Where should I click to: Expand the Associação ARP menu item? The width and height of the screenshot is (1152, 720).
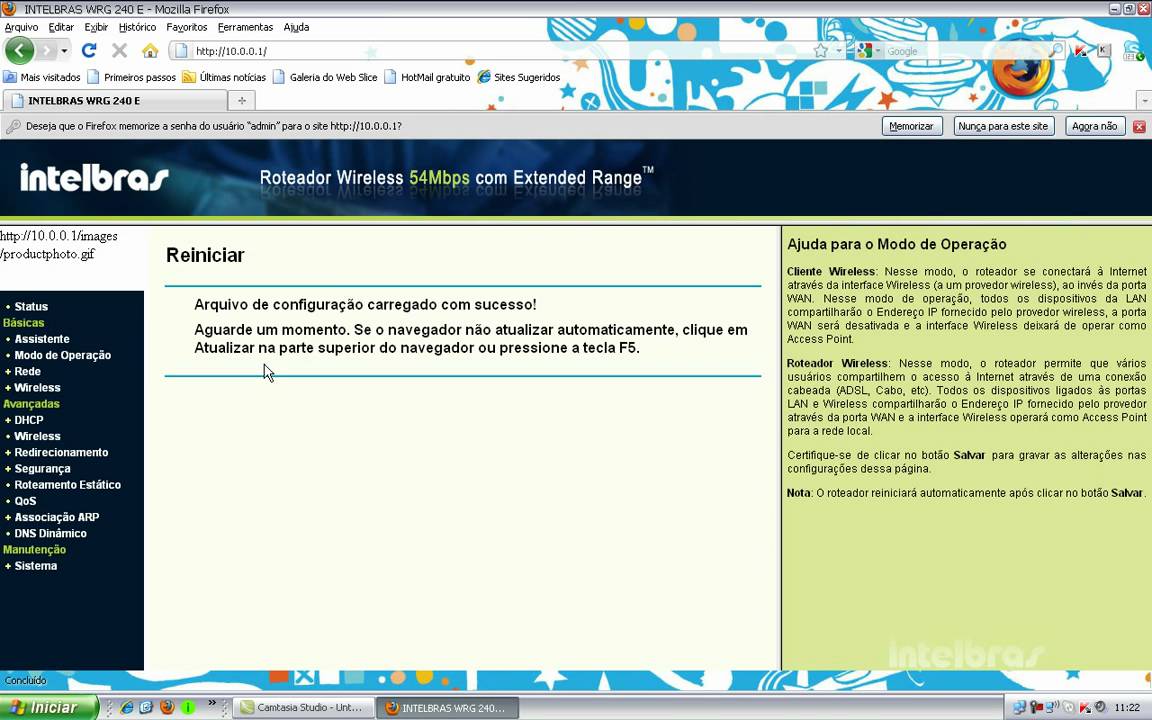pos(57,516)
